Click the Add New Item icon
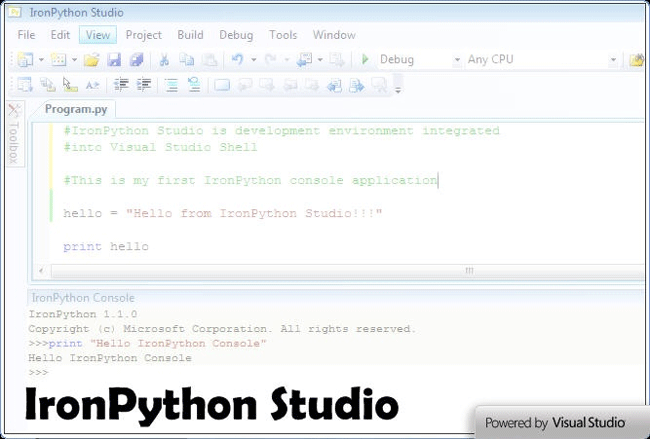Image resolution: width=650 pixels, height=439 pixels. pyautogui.click(x=58, y=60)
